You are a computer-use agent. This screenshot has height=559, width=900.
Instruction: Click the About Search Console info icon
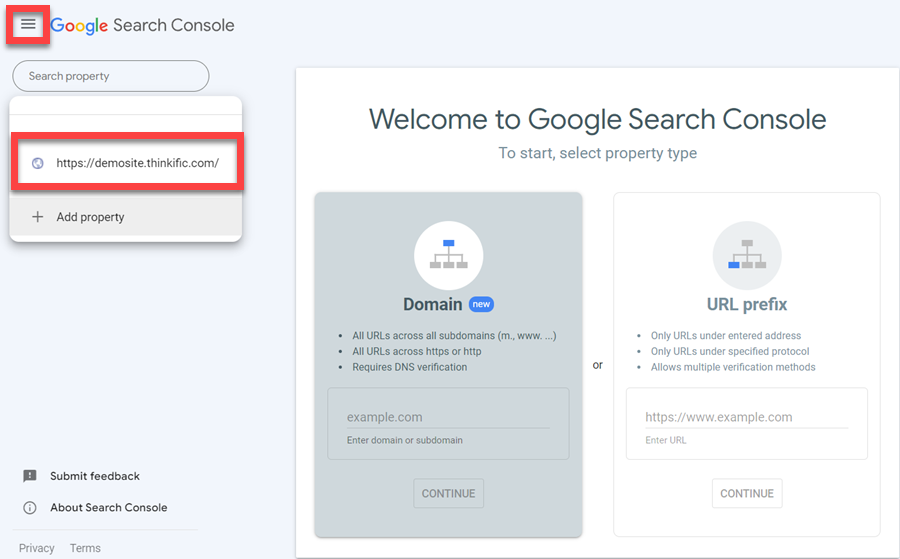pos(30,507)
